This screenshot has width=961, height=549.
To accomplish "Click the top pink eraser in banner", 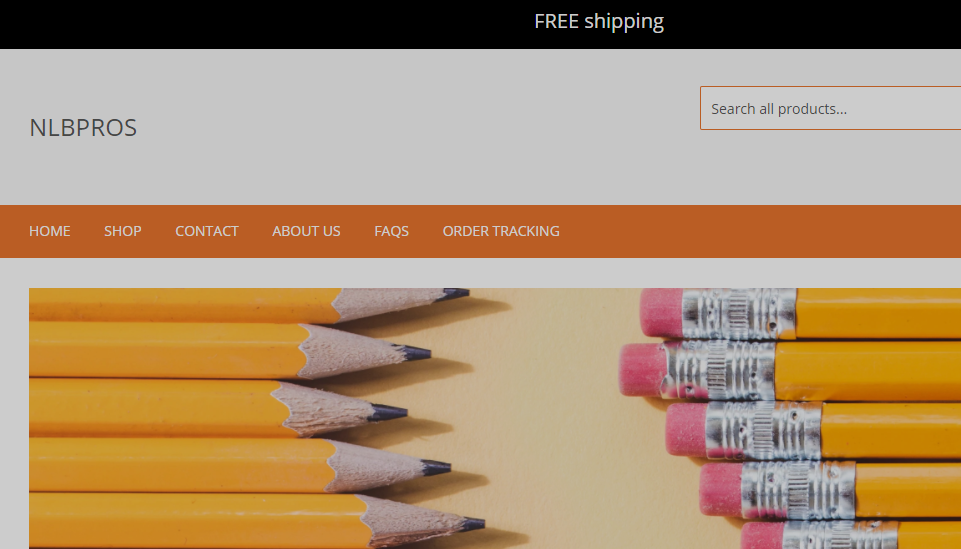I will (662, 312).
